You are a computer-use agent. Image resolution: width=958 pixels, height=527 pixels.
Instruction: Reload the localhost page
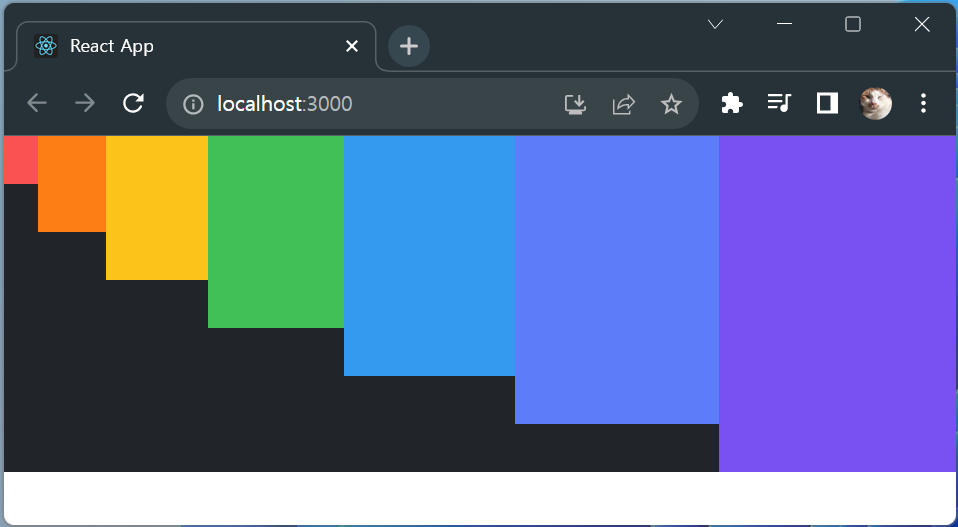pyautogui.click(x=133, y=103)
